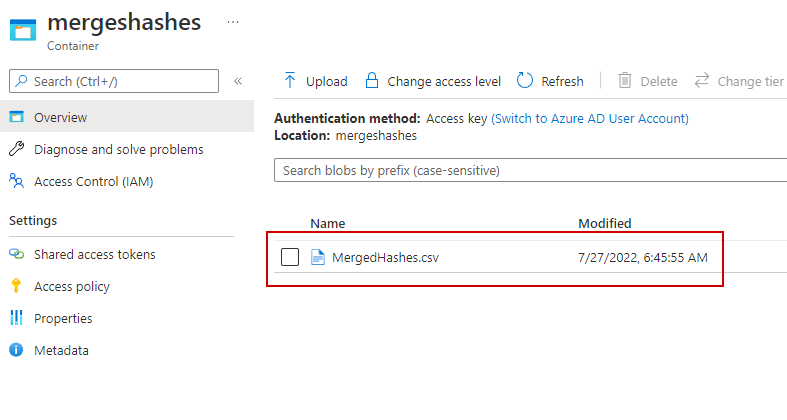Click Change tier in the toolbar
Image resolution: width=787 pixels, height=420 pixels.
point(739,81)
